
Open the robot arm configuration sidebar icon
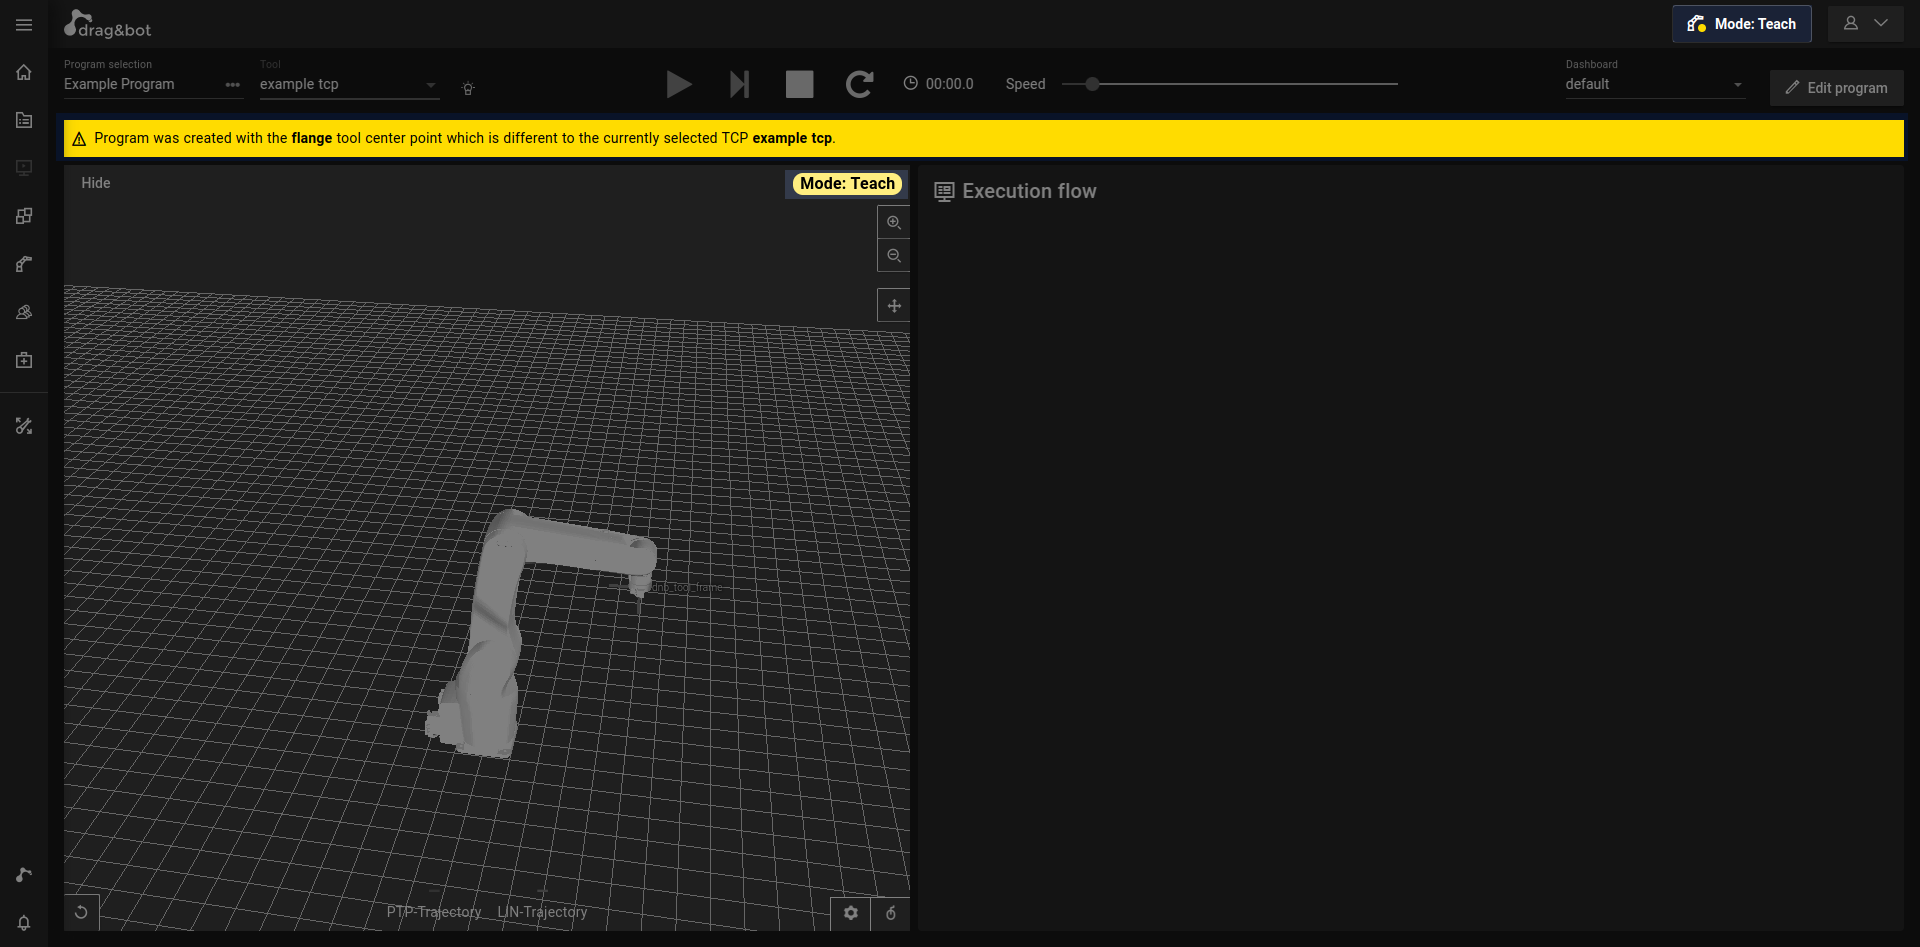(24, 264)
